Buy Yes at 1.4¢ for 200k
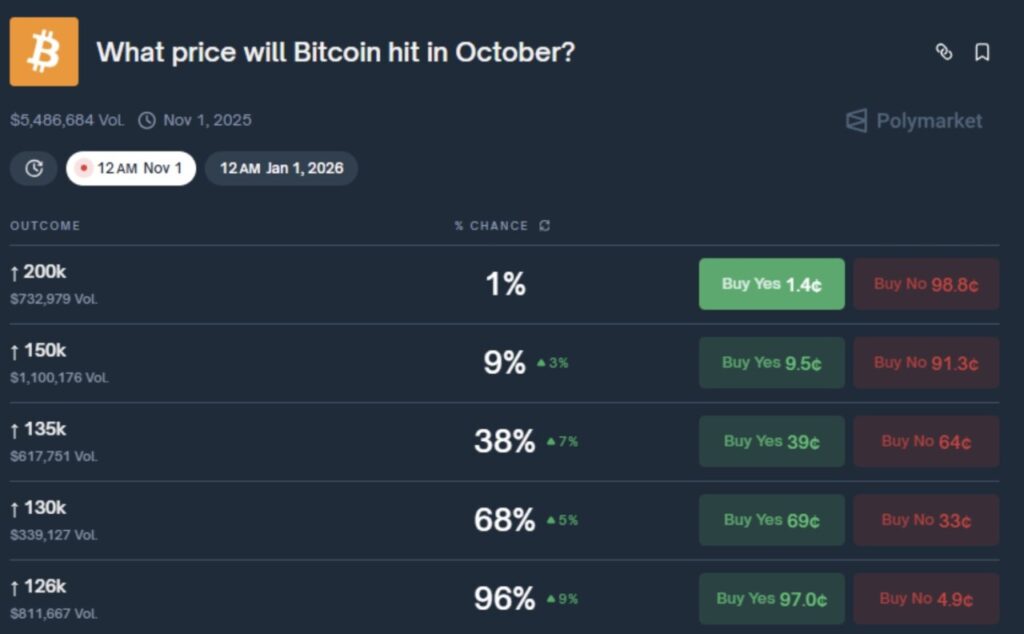Viewport: 1024px width, 634px height. 771,284
